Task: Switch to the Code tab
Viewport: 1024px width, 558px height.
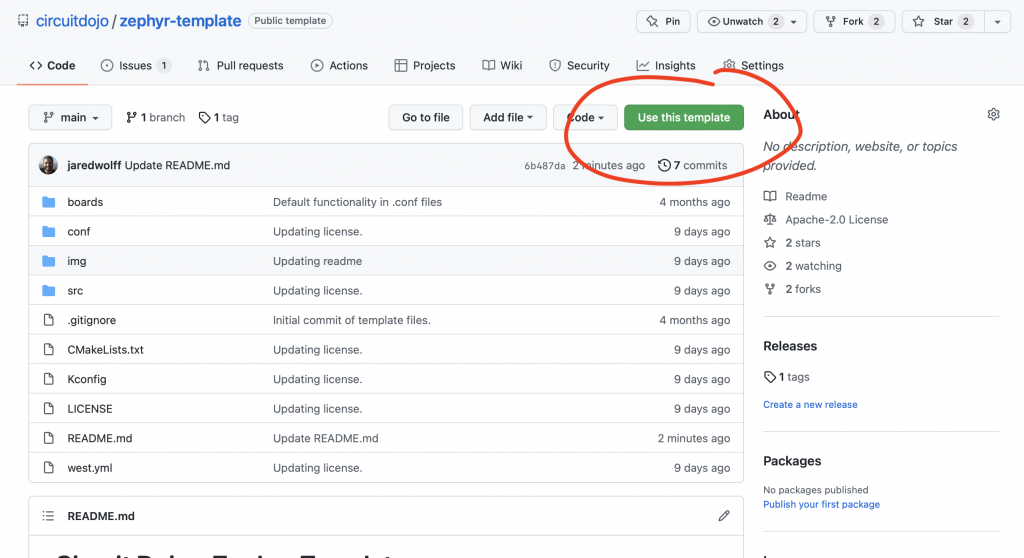Action: click(x=52, y=65)
